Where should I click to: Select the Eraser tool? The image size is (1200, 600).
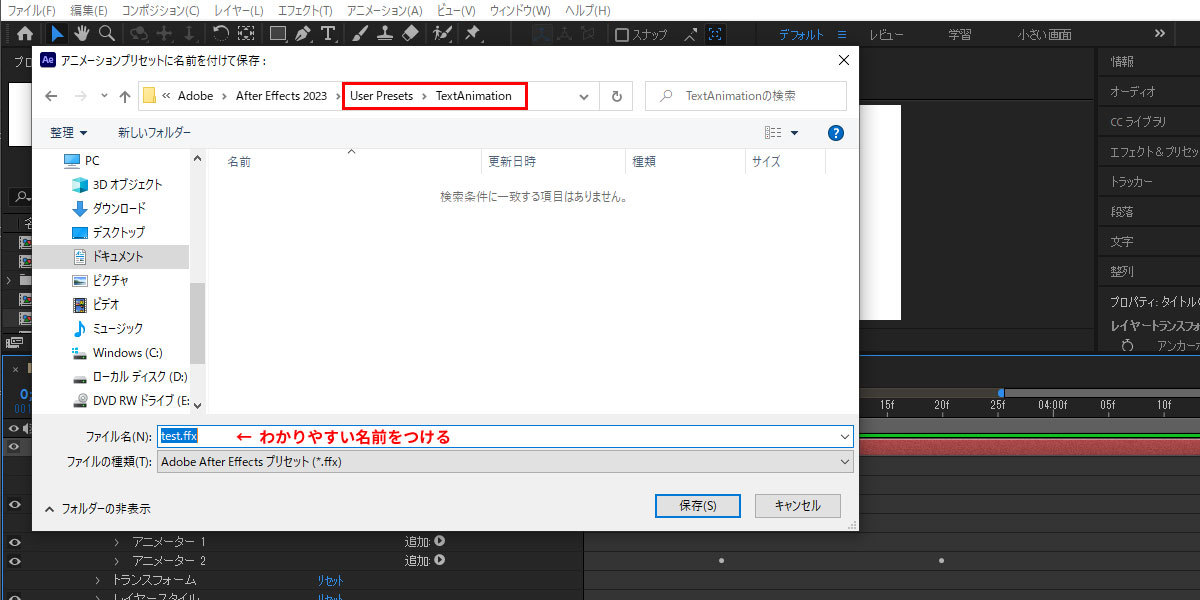[x=409, y=34]
